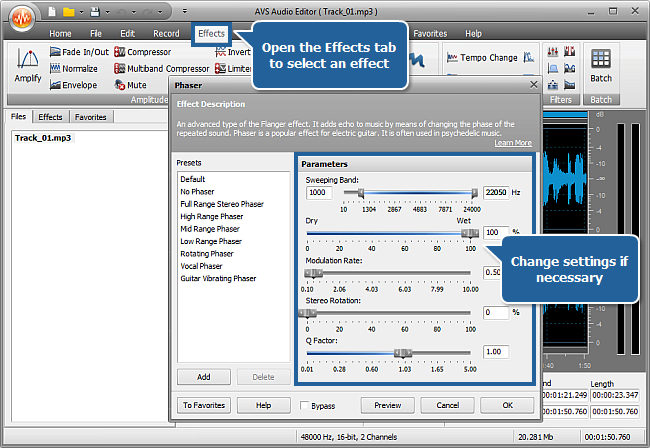Click the Sweeping Band 22050 Hz field
Image resolution: width=650 pixels, height=448 pixels.
[496, 192]
